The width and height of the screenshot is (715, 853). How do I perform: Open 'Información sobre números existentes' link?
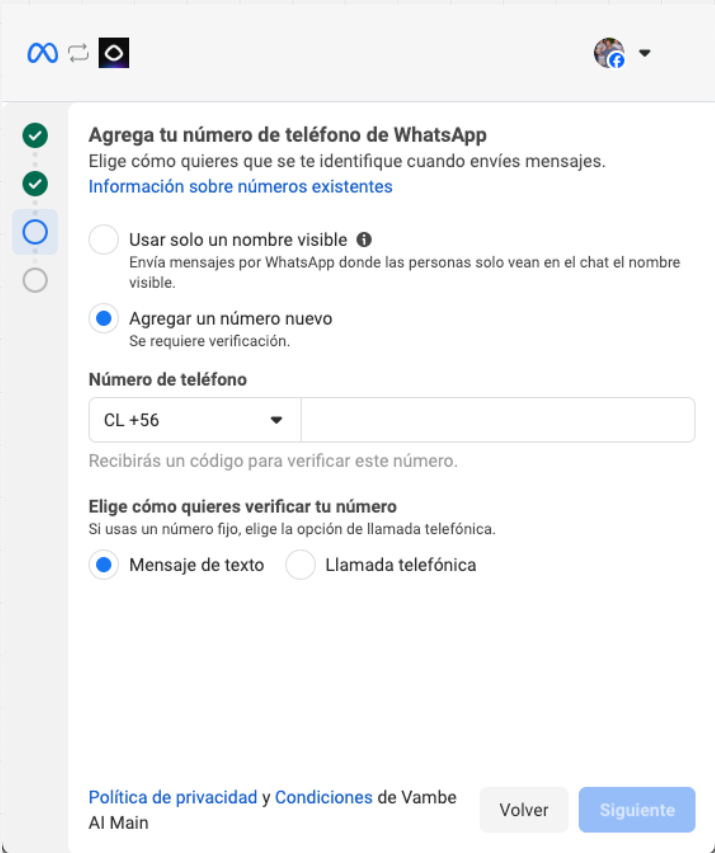coord(240,187)
